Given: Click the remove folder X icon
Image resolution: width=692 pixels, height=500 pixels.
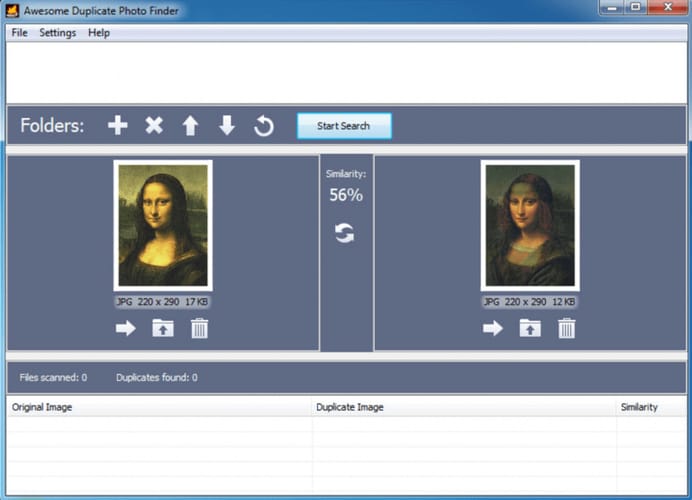Looking at the screenshot, I should pos(154,126).
